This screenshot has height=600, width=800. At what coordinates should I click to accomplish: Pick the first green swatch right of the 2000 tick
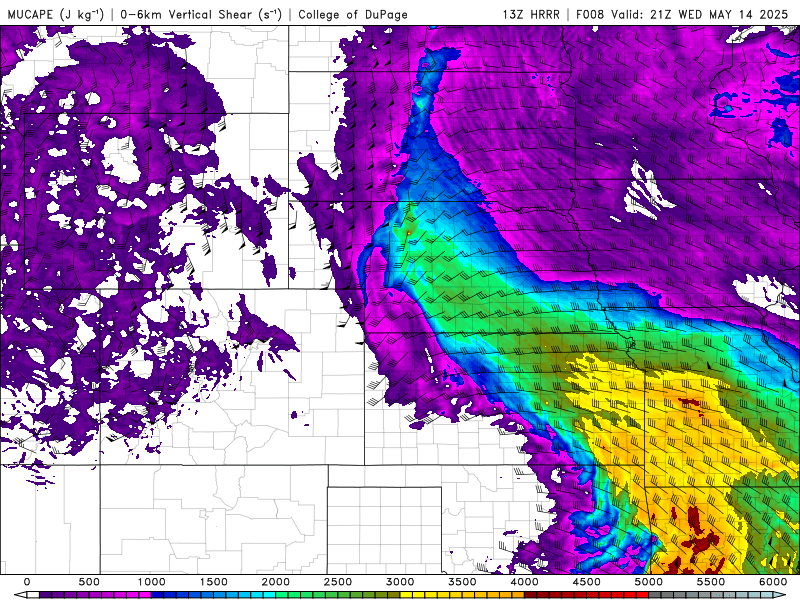pyautogui.click(x=282, y=595)
